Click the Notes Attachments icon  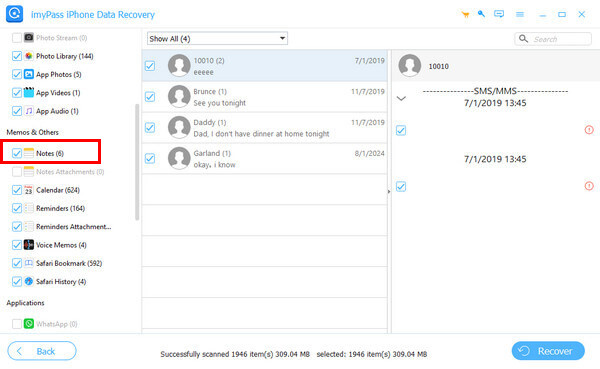pyautogui.click(x=29, y=171)
